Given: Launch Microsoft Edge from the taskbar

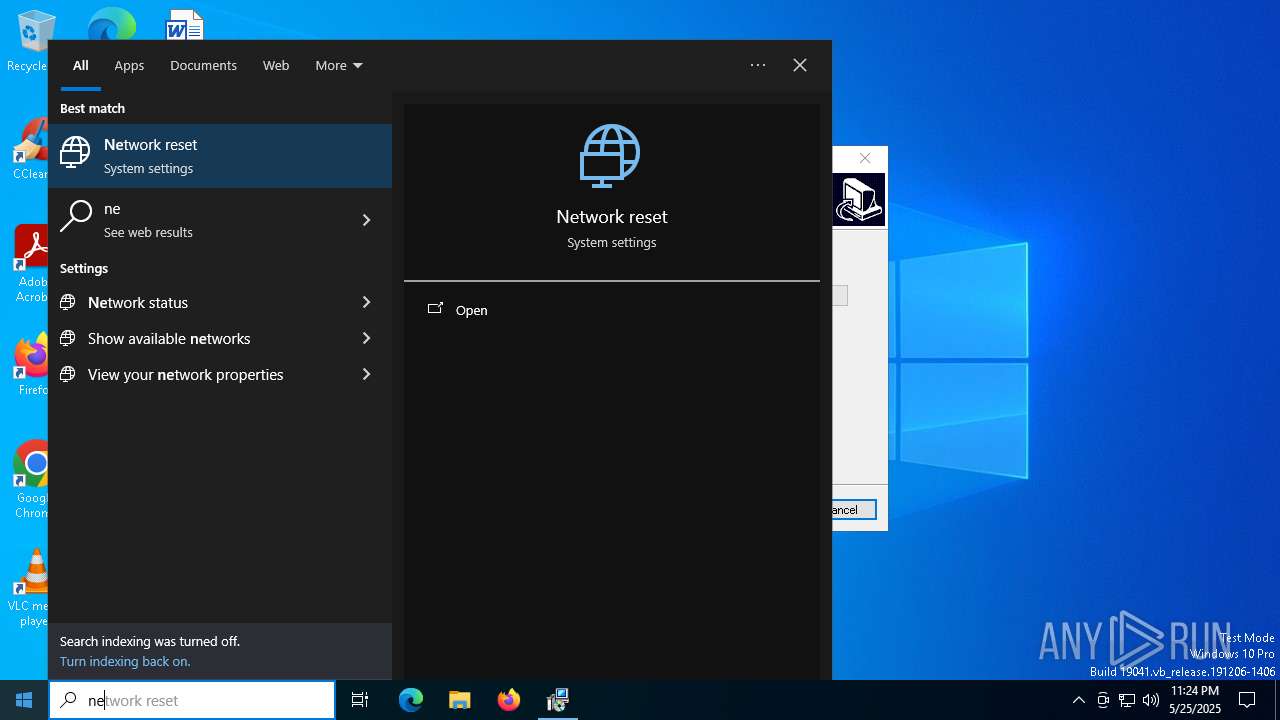Looking at the screenshot, I should 411,700.
